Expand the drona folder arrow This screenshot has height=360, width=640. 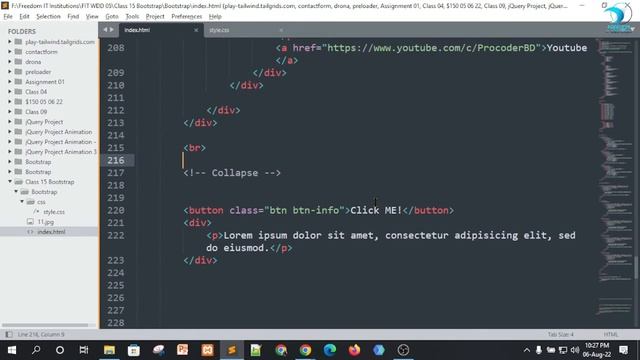click(x=9, y=62)
